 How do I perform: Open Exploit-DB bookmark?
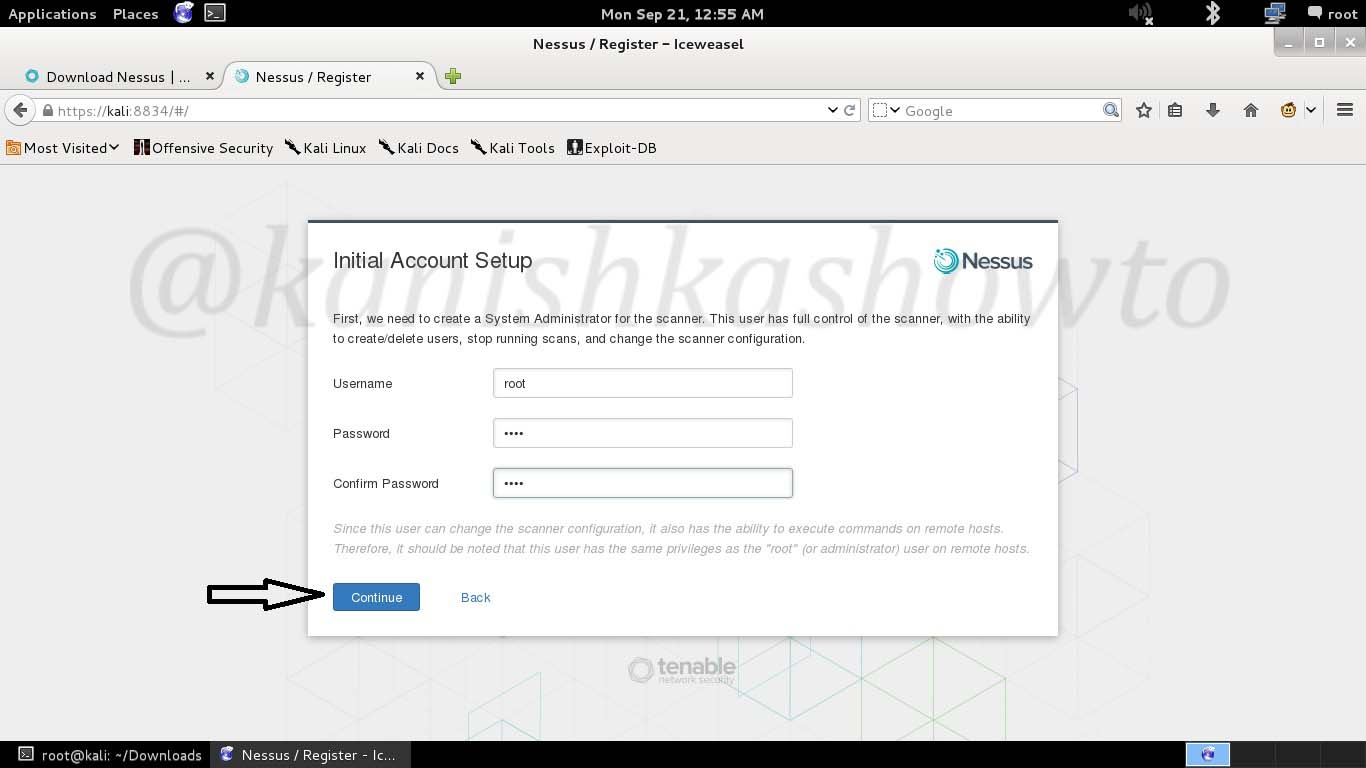612,148
